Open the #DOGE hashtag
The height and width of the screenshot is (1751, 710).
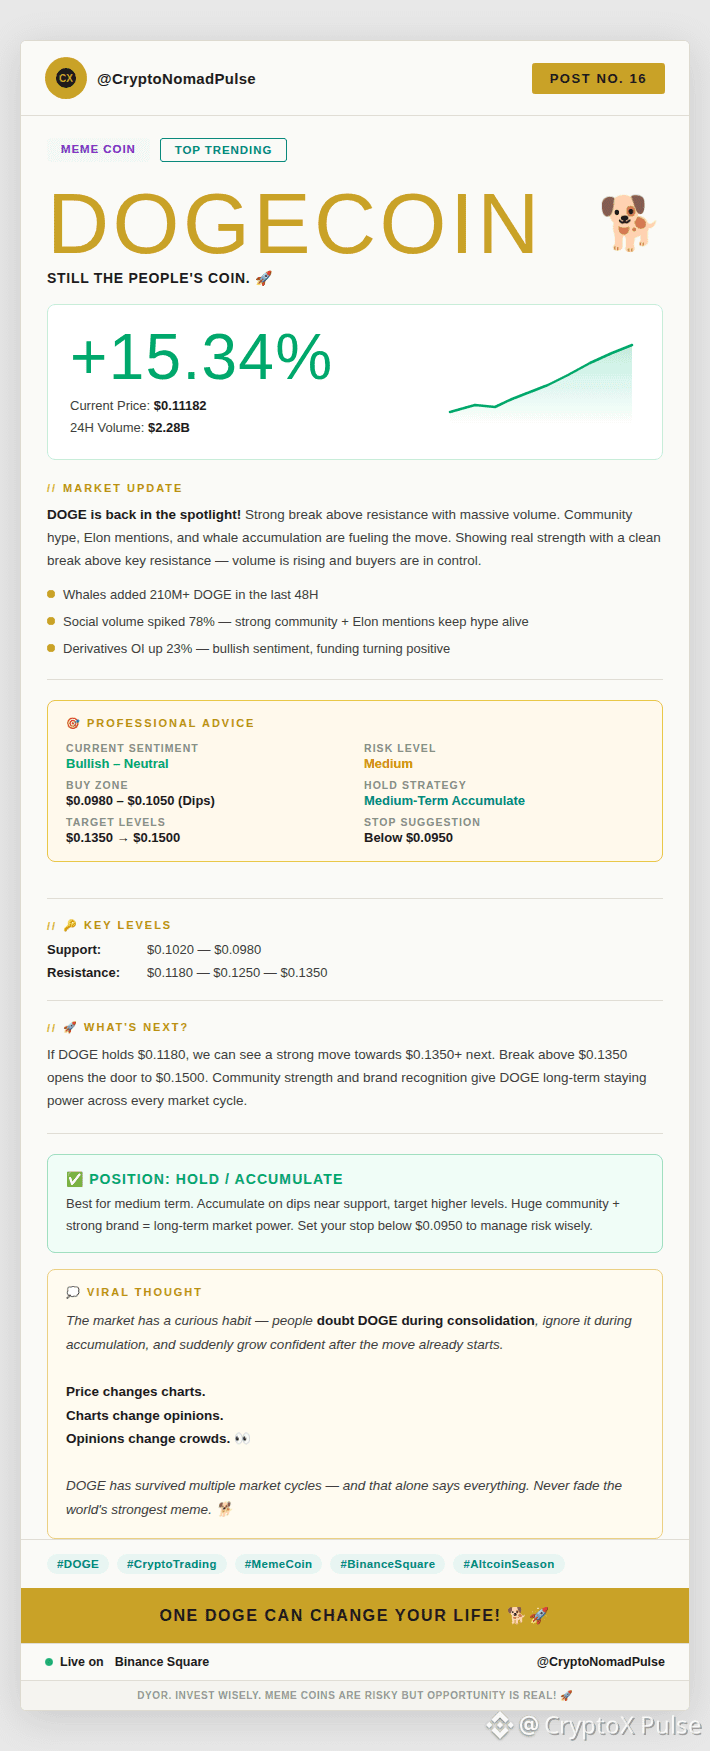coord(78,1564)
